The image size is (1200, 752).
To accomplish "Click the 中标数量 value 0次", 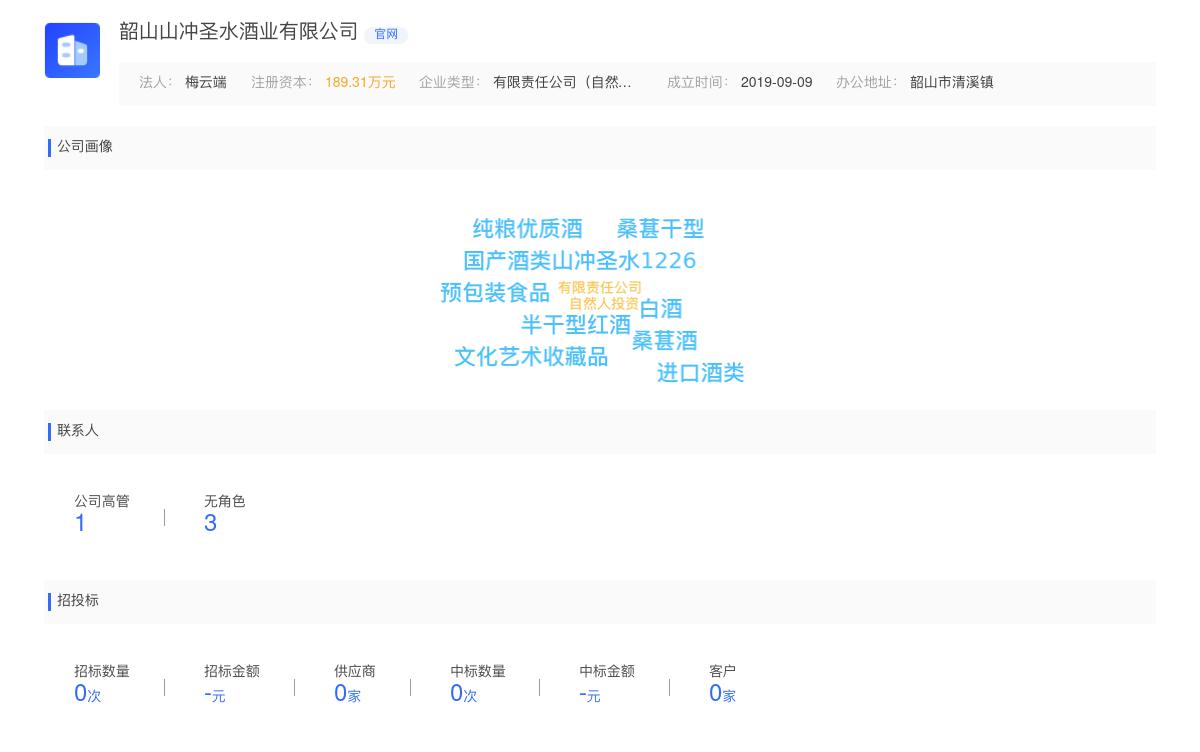I will [x=463, y=694].
